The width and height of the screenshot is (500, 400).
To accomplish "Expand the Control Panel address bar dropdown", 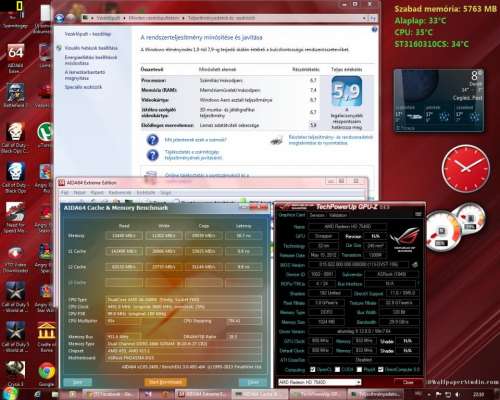I will click(364, 18).
